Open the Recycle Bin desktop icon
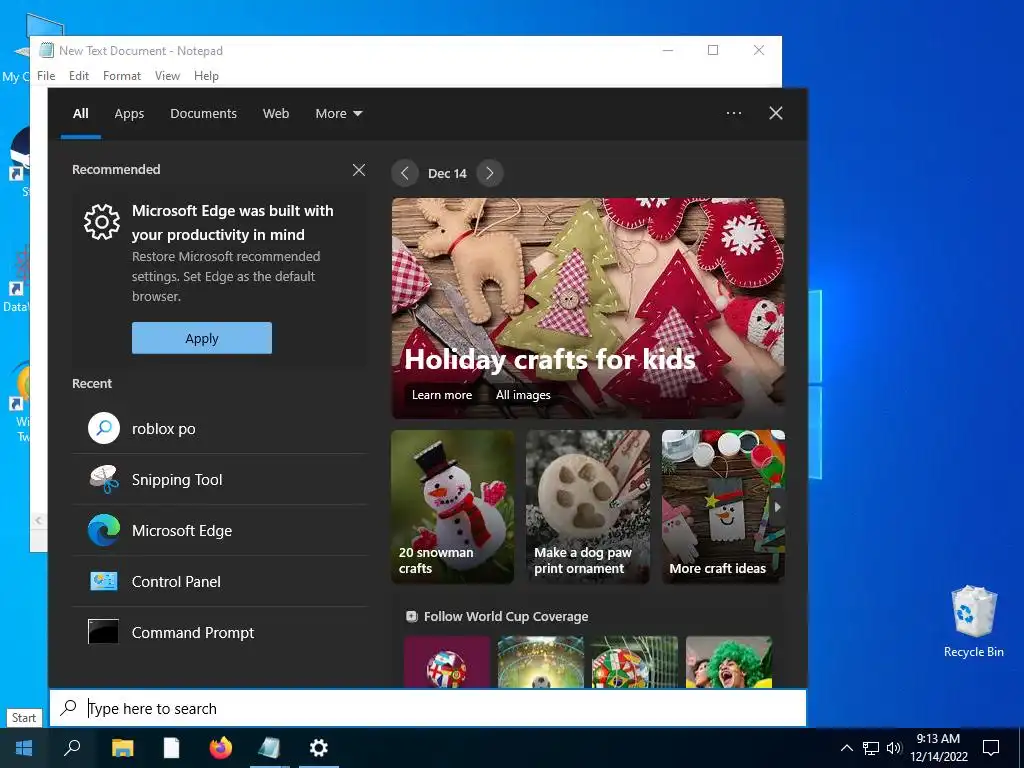The width and height of the screenshot is (1024, 768). pos(974,621)
